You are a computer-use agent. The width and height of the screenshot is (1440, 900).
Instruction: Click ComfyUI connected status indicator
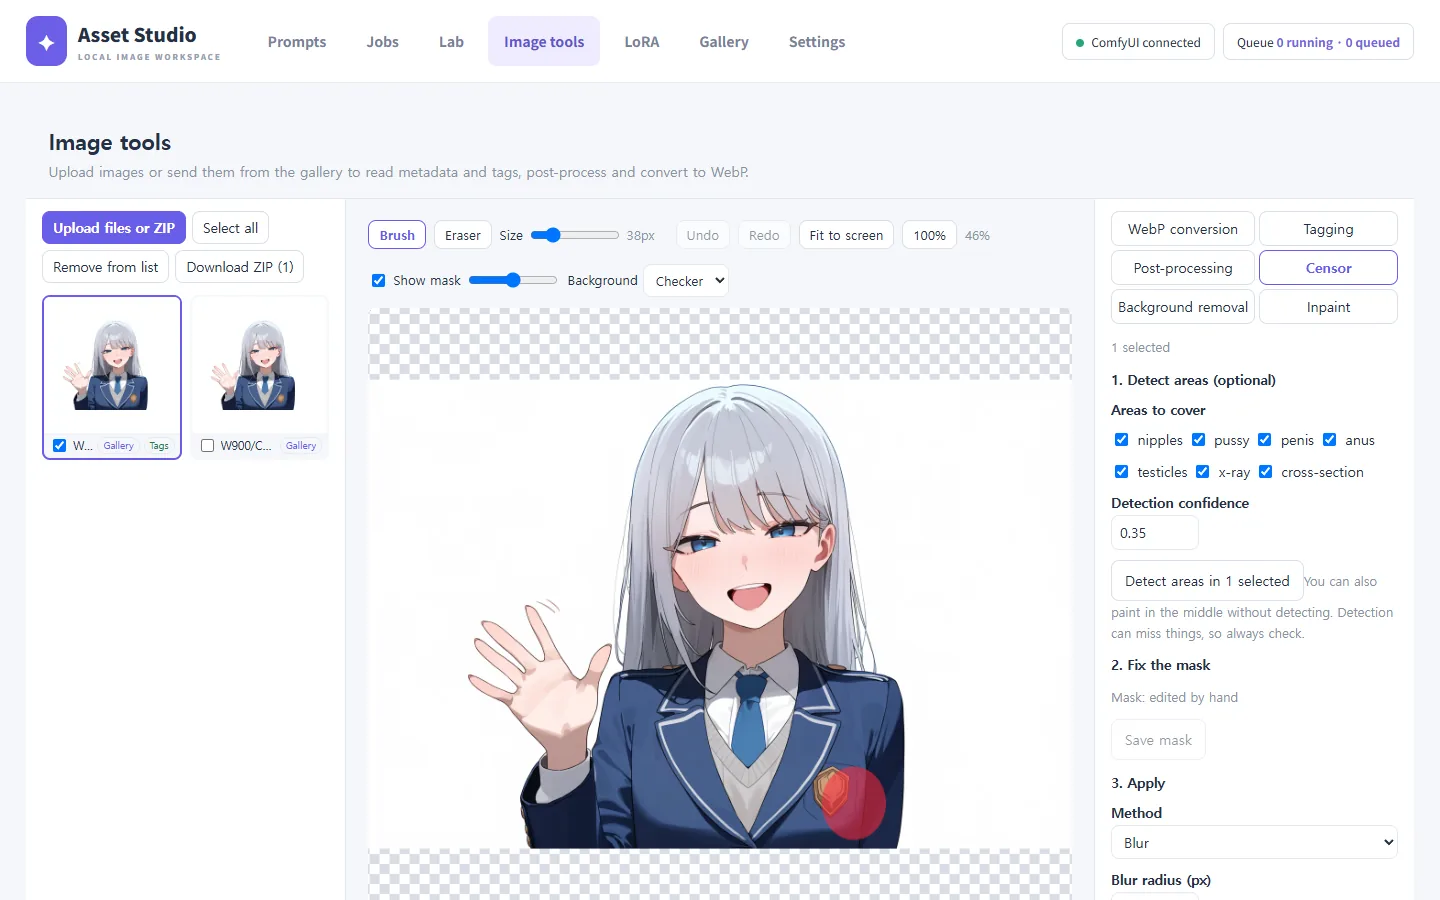[x=1138, y=42]
